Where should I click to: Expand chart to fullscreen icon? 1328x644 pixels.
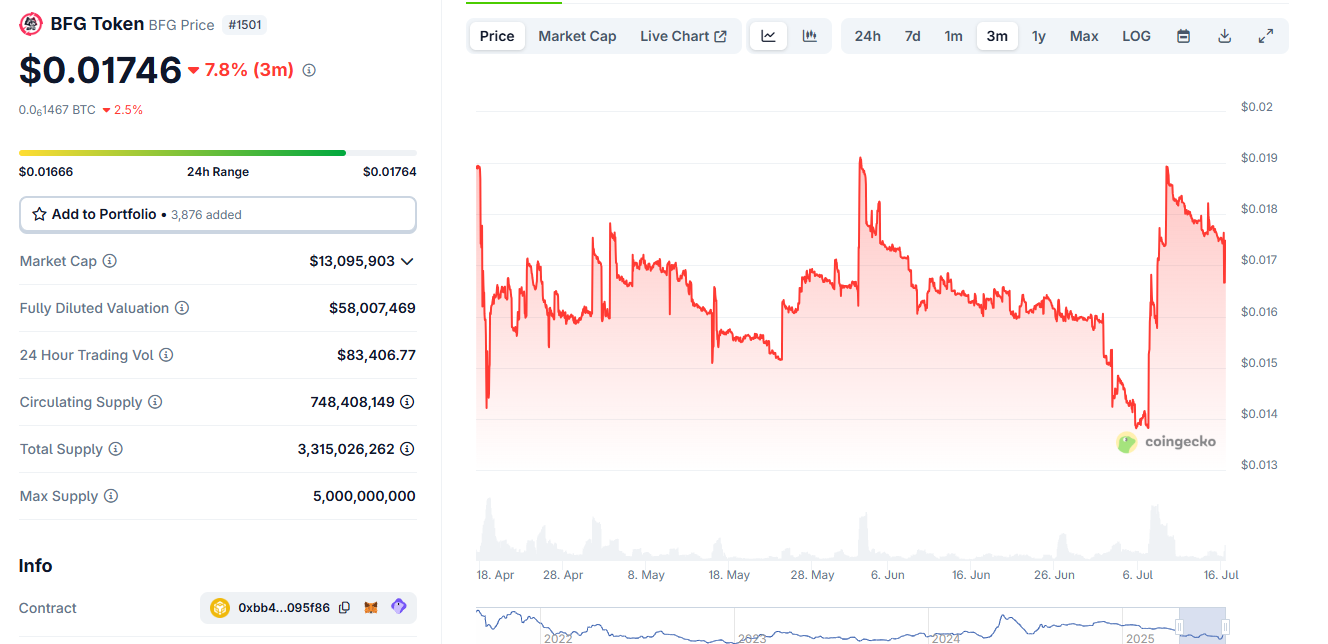[1265, 36]
